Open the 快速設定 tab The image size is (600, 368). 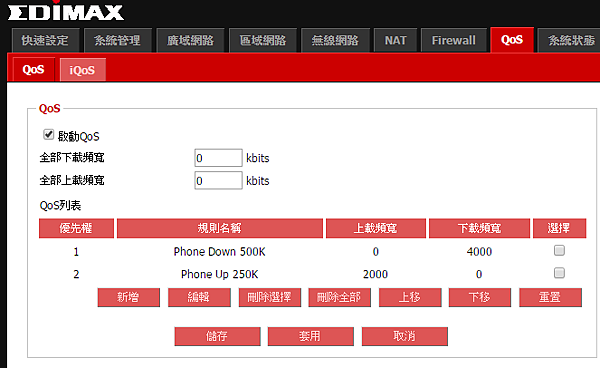click(x=45, y=40)
